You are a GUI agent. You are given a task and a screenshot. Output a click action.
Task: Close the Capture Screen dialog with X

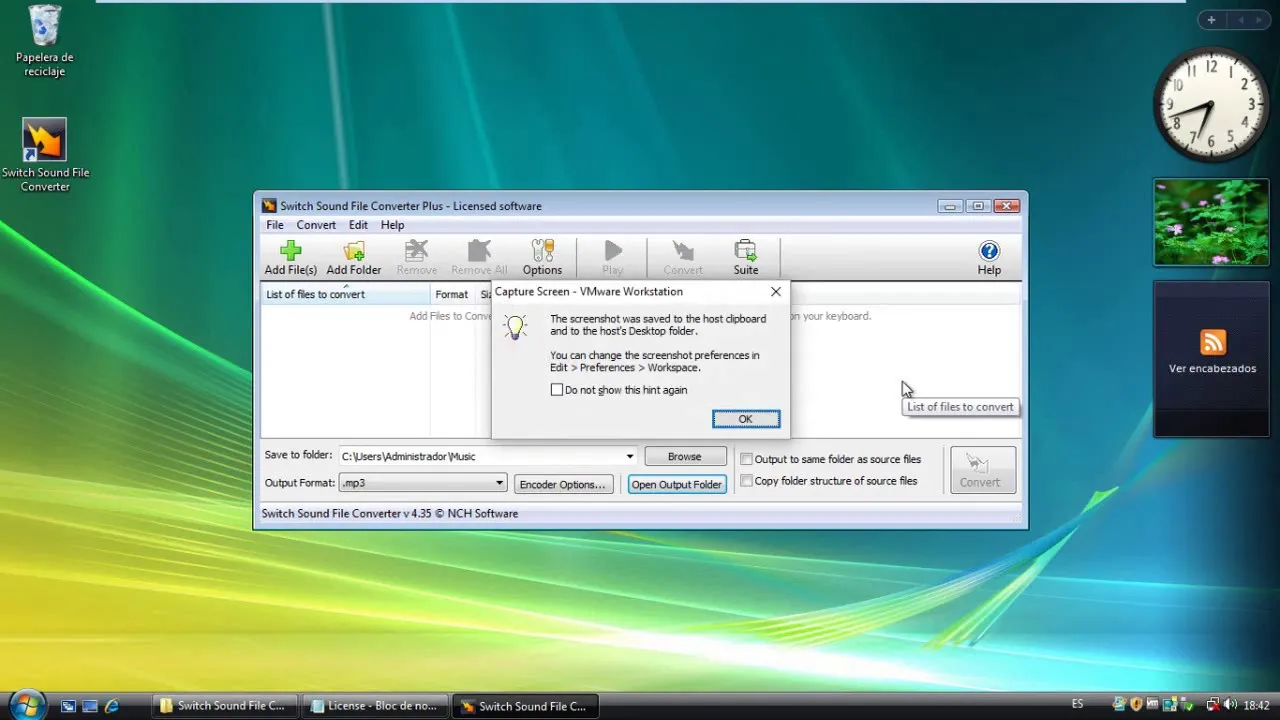pyautogui.click(x=775, y=292)
